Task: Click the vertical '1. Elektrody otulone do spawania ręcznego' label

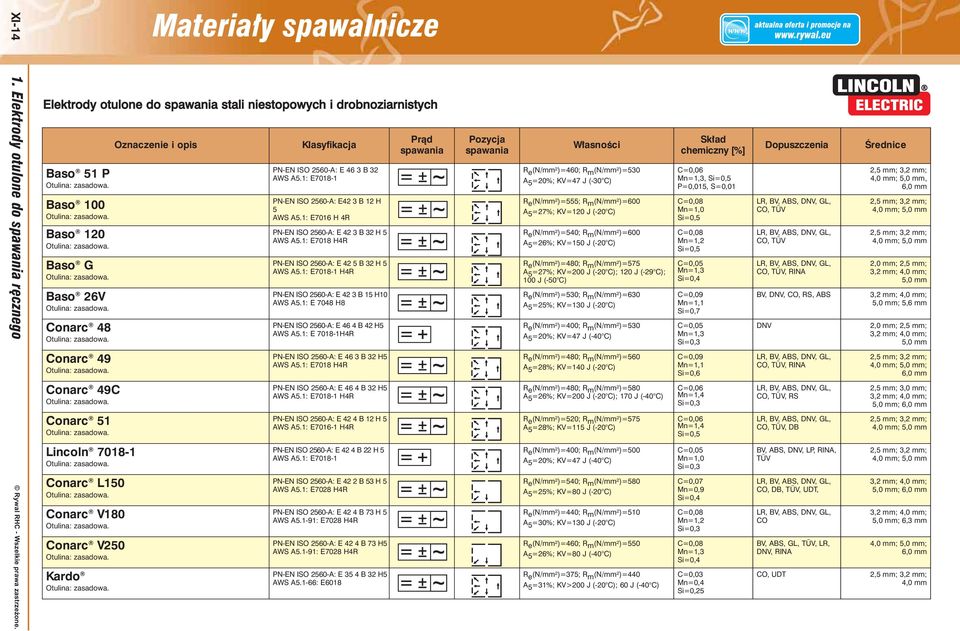Action: coord(16,207)
